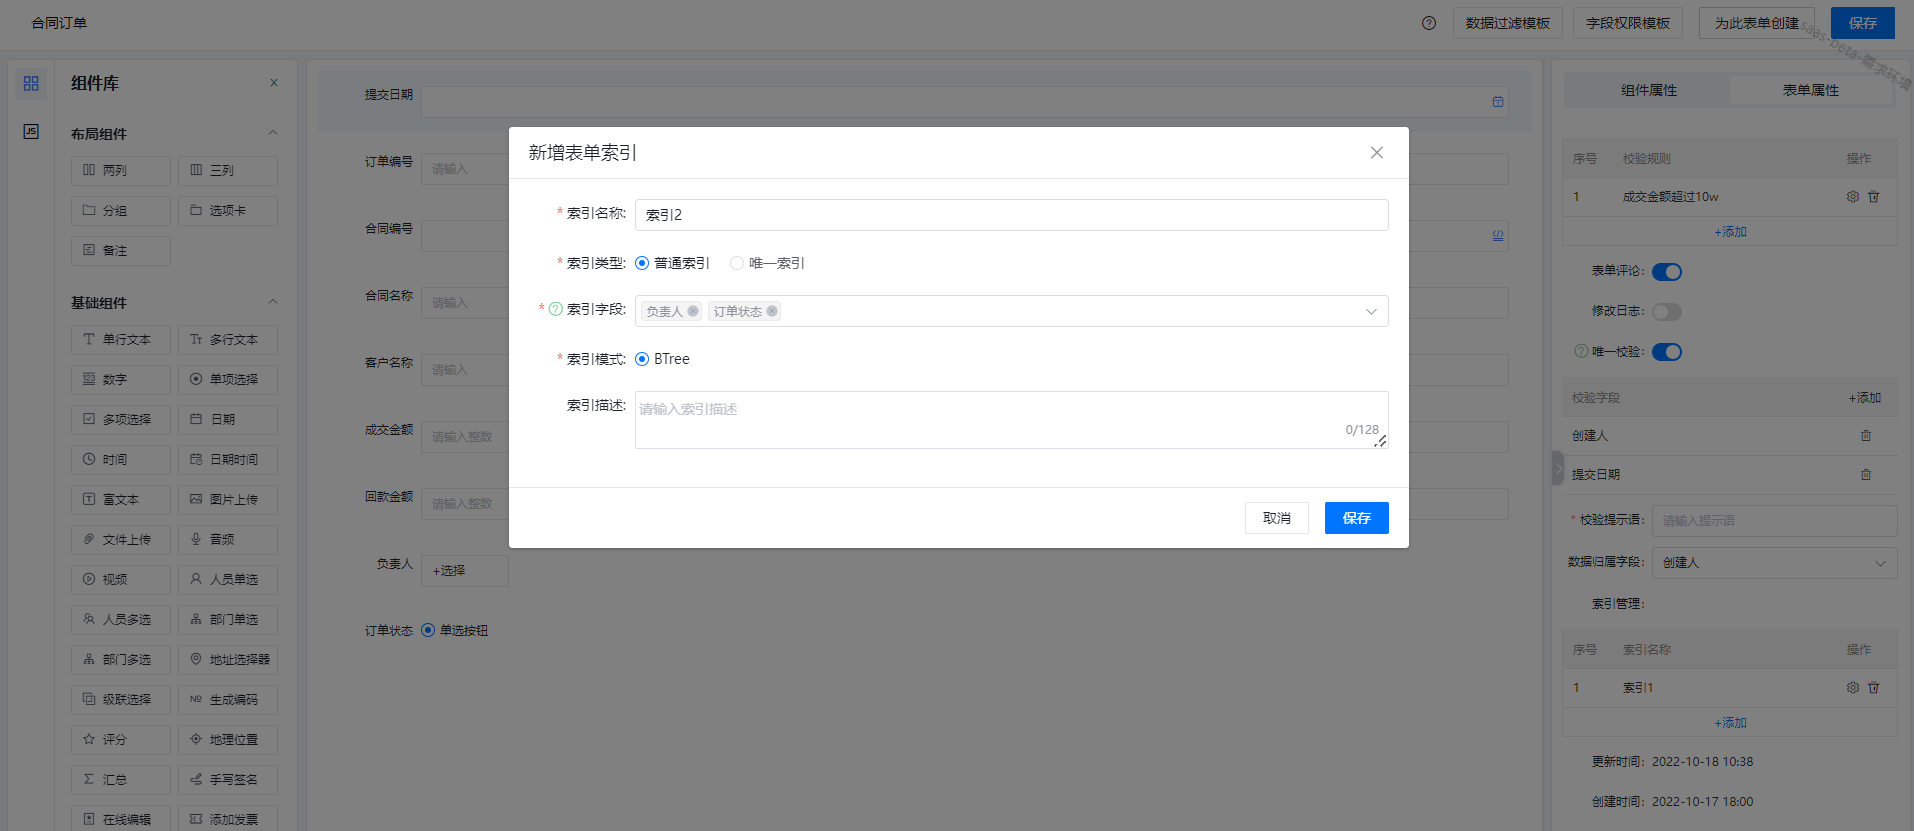Enable the 修改日志 switch
The image size is (1914, 831).
(1667, 312)
